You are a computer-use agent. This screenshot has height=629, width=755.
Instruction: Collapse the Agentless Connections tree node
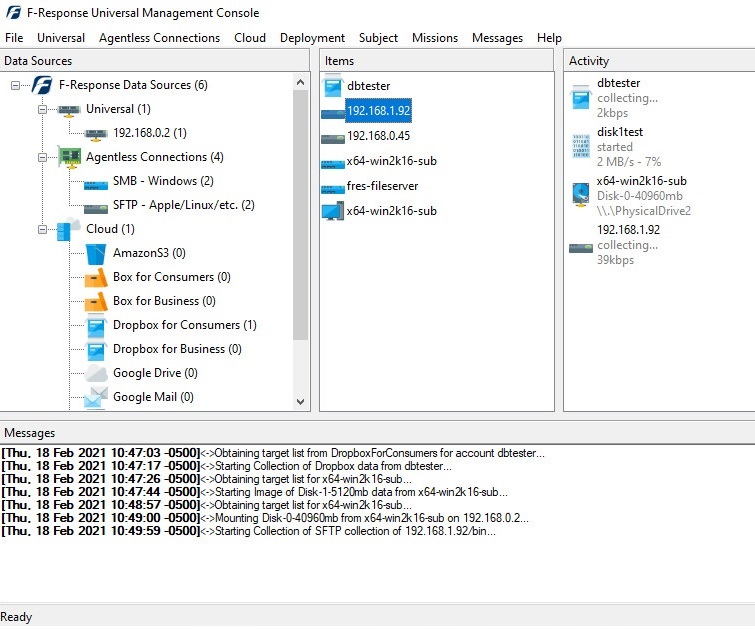tap(42, 157)
